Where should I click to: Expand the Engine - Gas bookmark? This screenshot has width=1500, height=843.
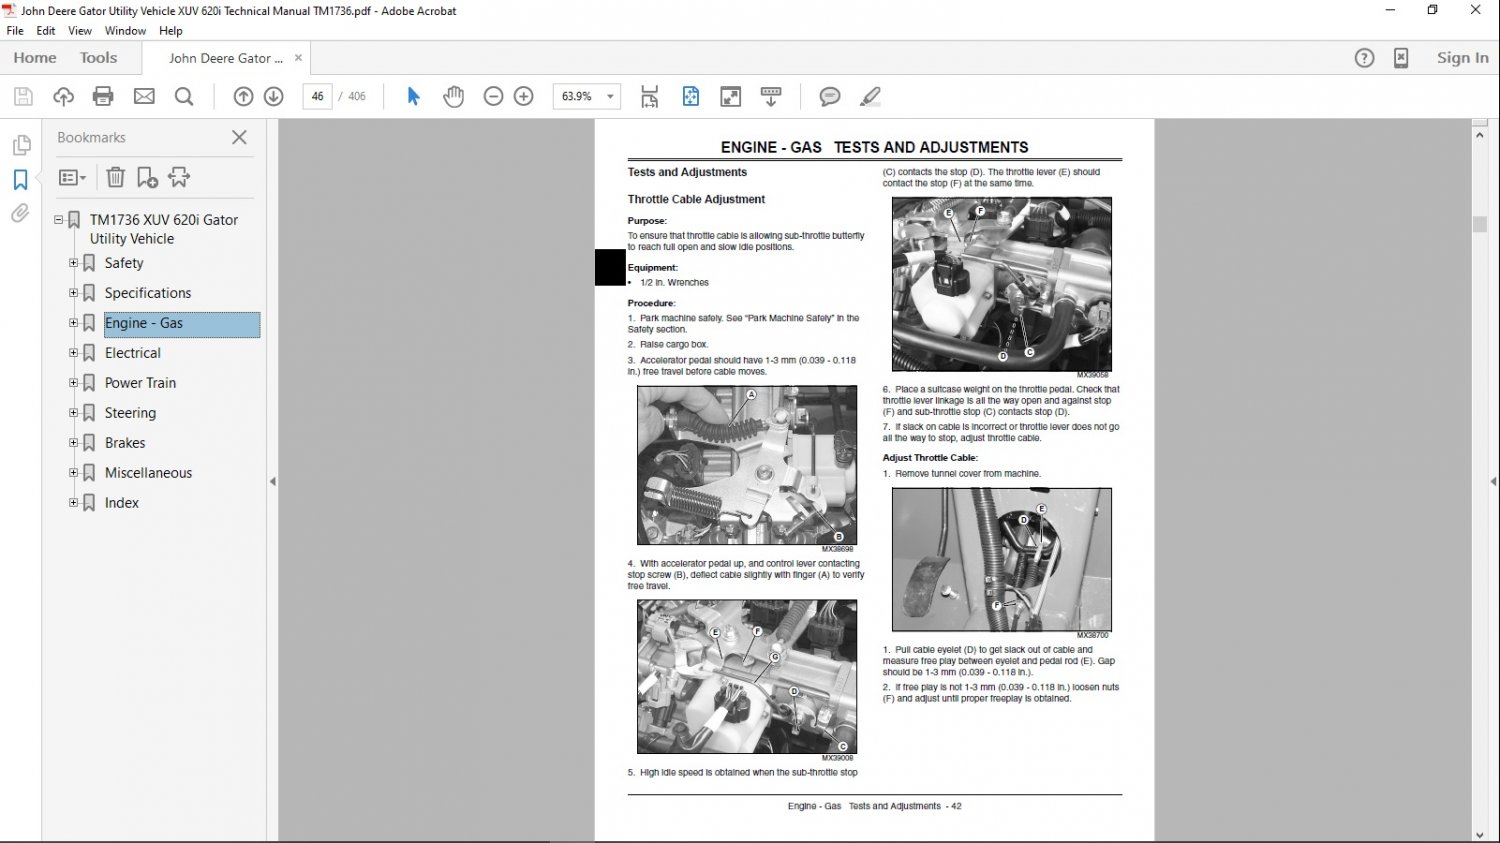click(72, 322)
